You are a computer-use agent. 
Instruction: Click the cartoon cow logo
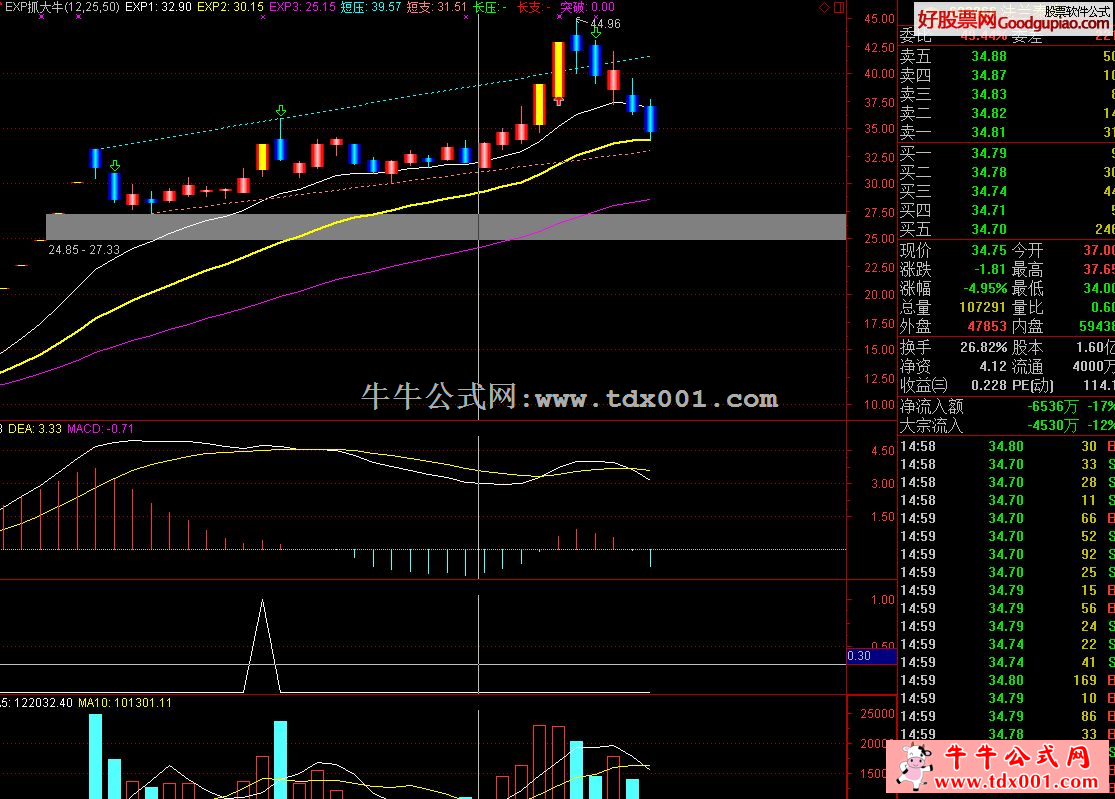914,766
